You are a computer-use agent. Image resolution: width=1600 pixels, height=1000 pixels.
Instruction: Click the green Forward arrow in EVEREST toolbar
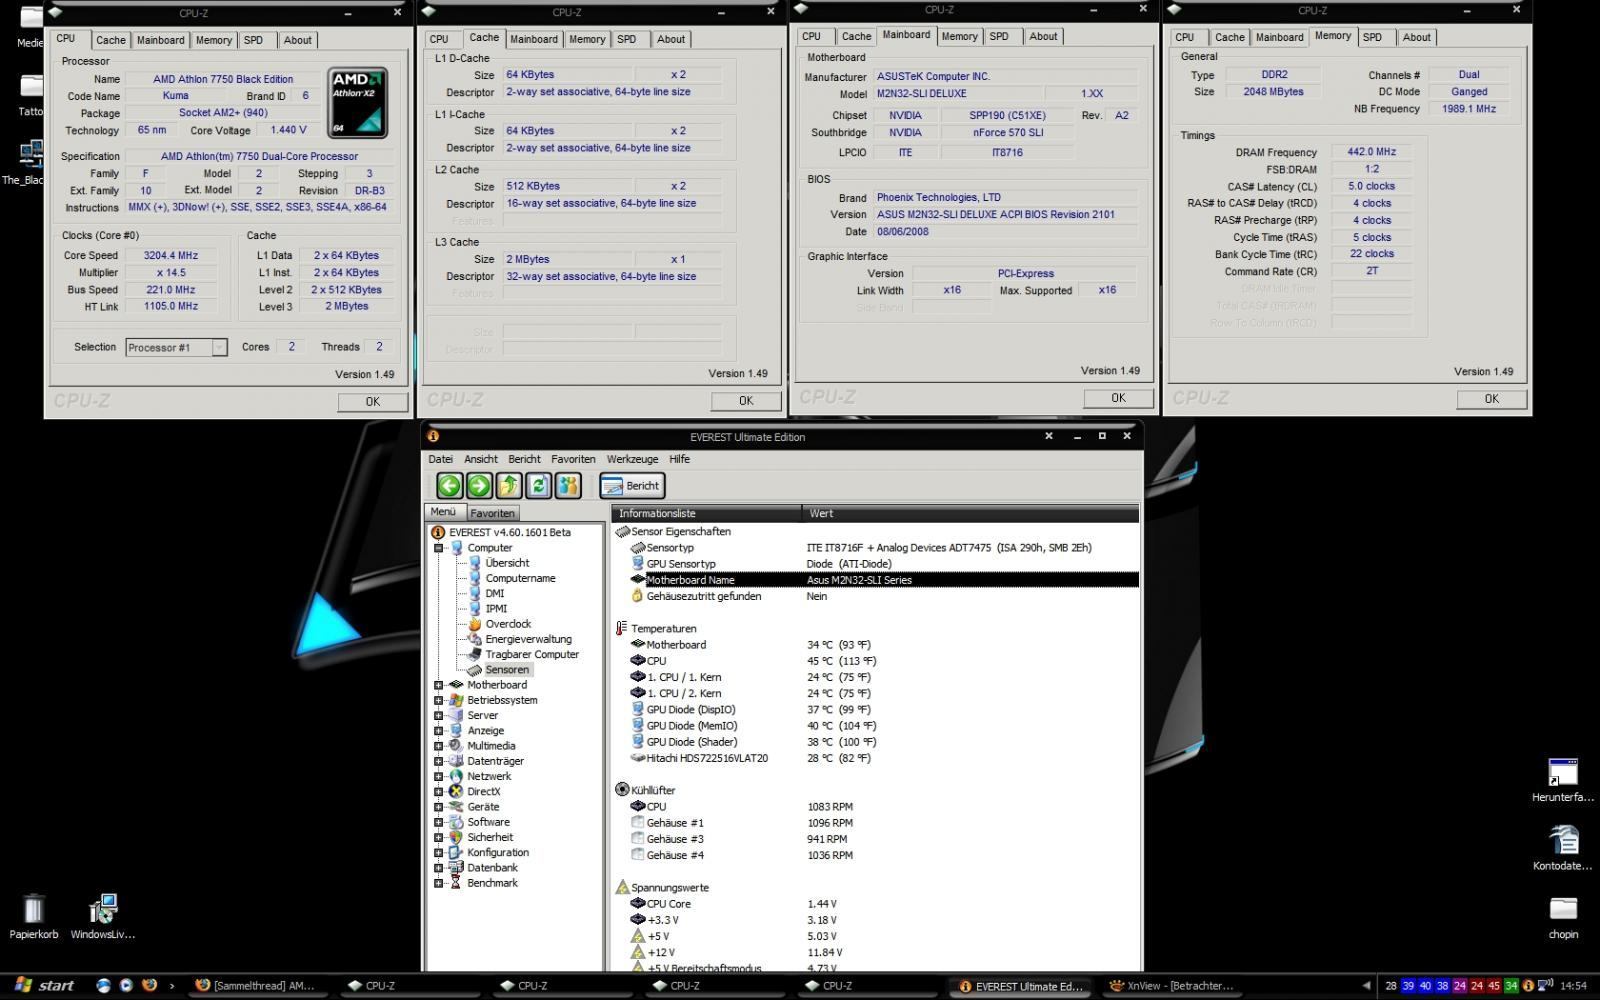click(x=479, y=486)
